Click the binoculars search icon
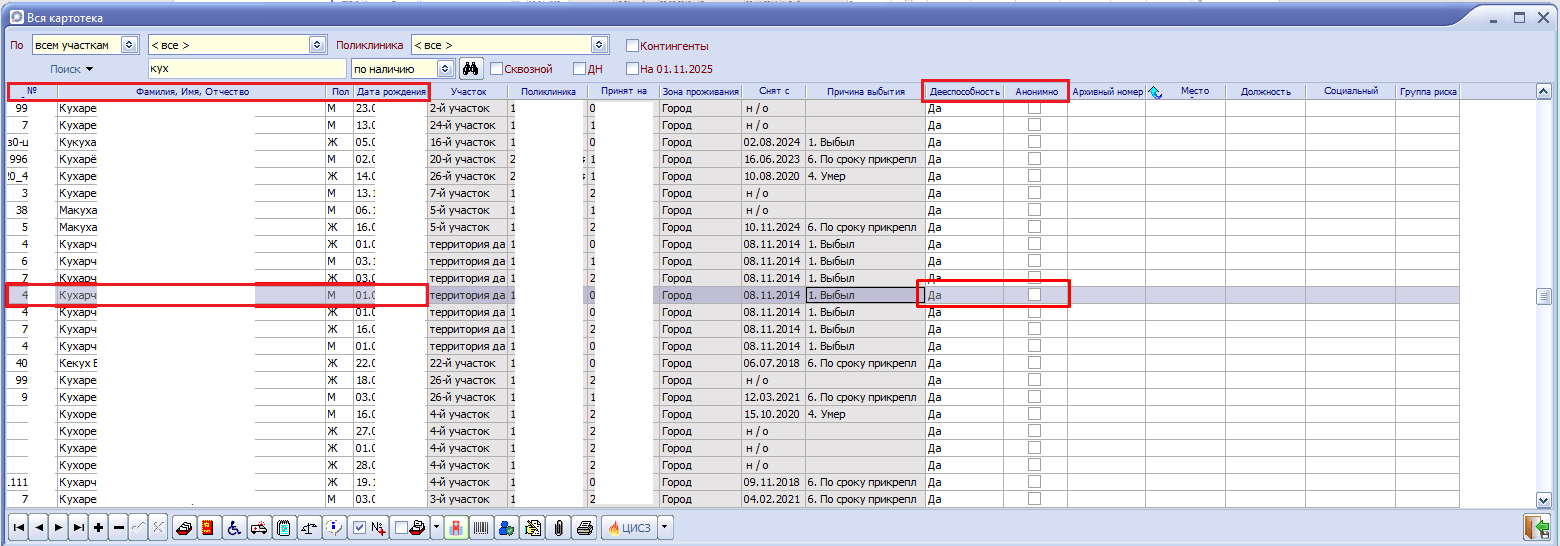This screenshot has height=546, width=1560. pyautogui.click(x=470, y=69)
